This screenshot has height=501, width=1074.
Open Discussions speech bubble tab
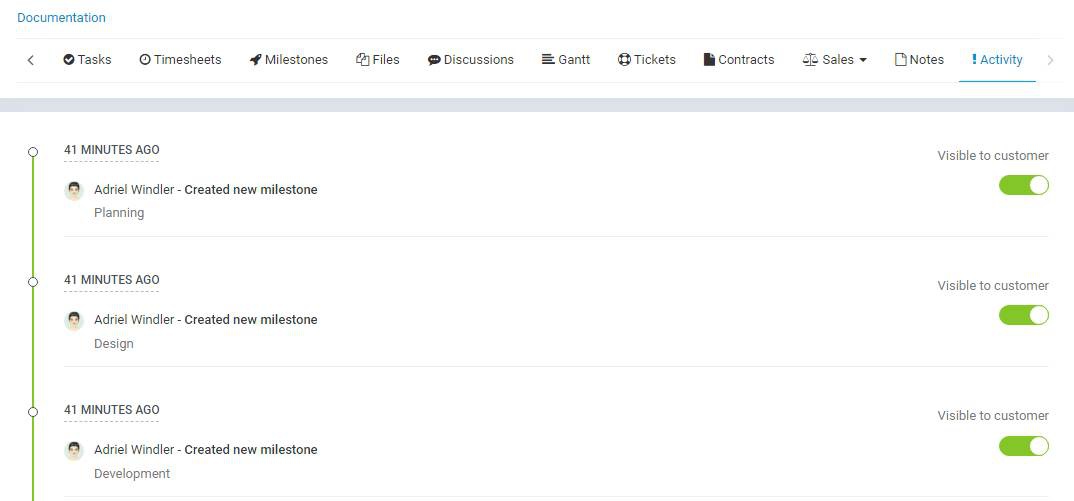pos(470,60)
